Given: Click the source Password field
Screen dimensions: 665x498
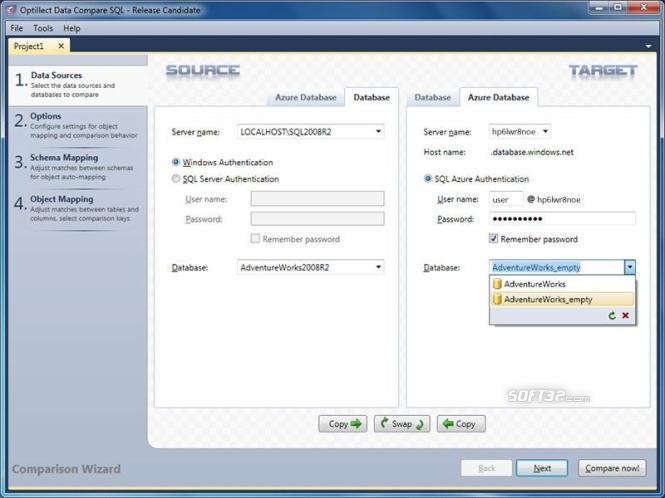Looking at the screenshot, I should click(x=317, y=219).
